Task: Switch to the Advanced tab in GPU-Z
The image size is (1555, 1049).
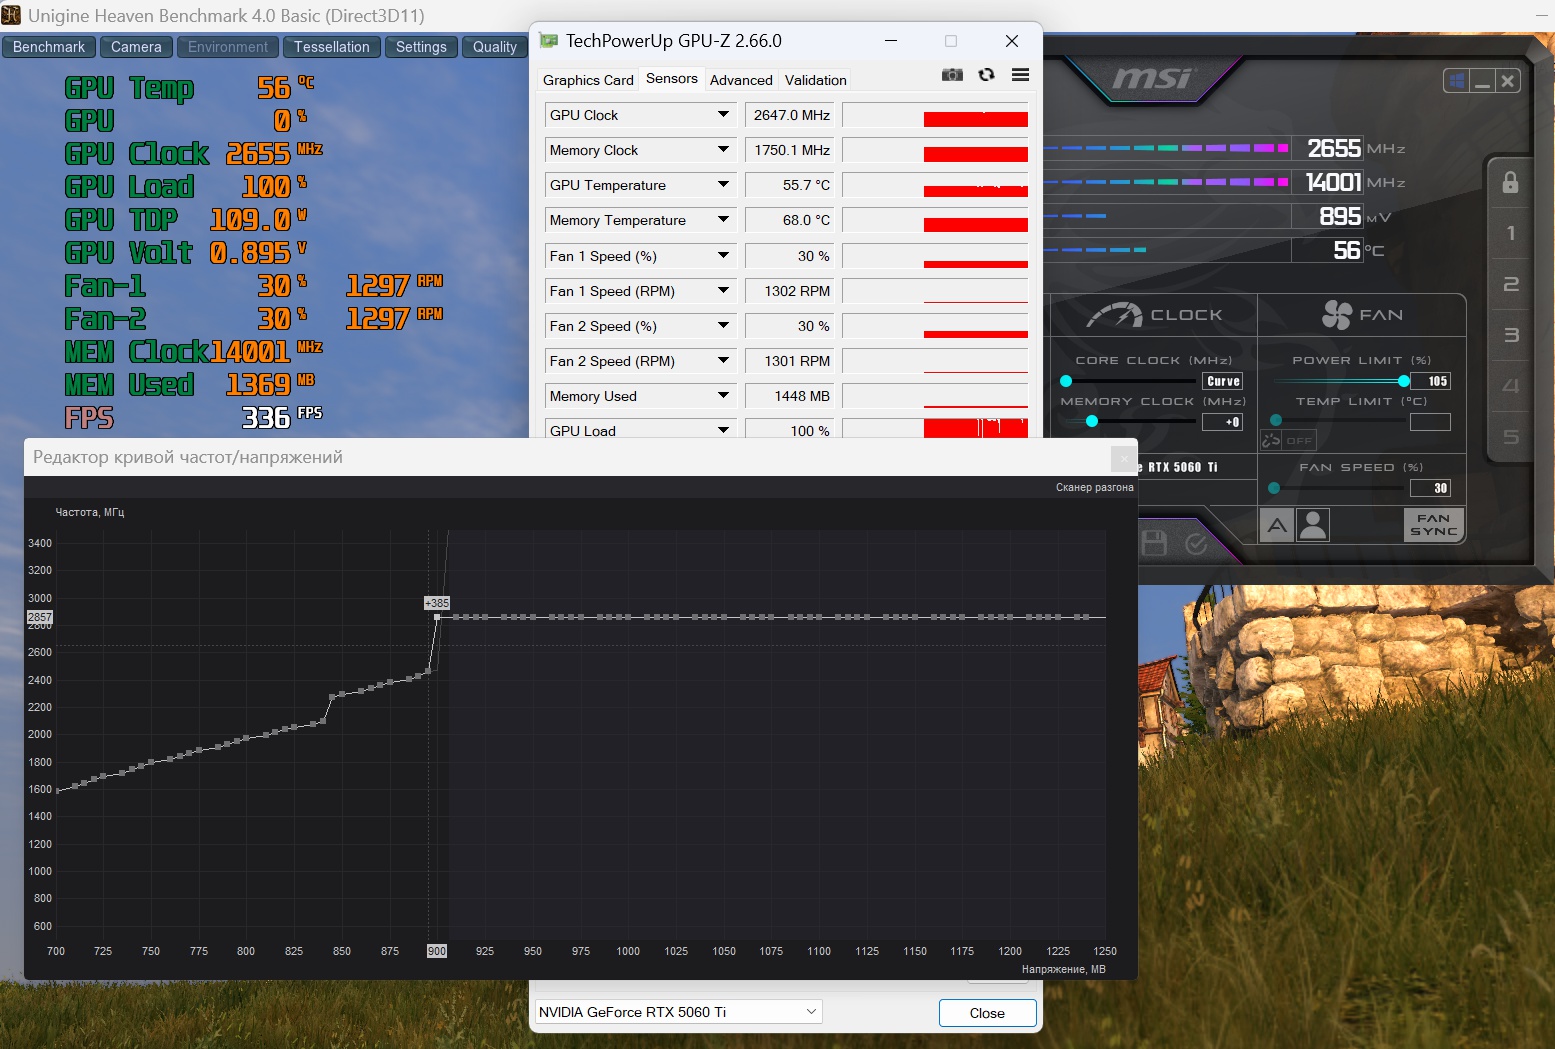Action: (741, 80)
